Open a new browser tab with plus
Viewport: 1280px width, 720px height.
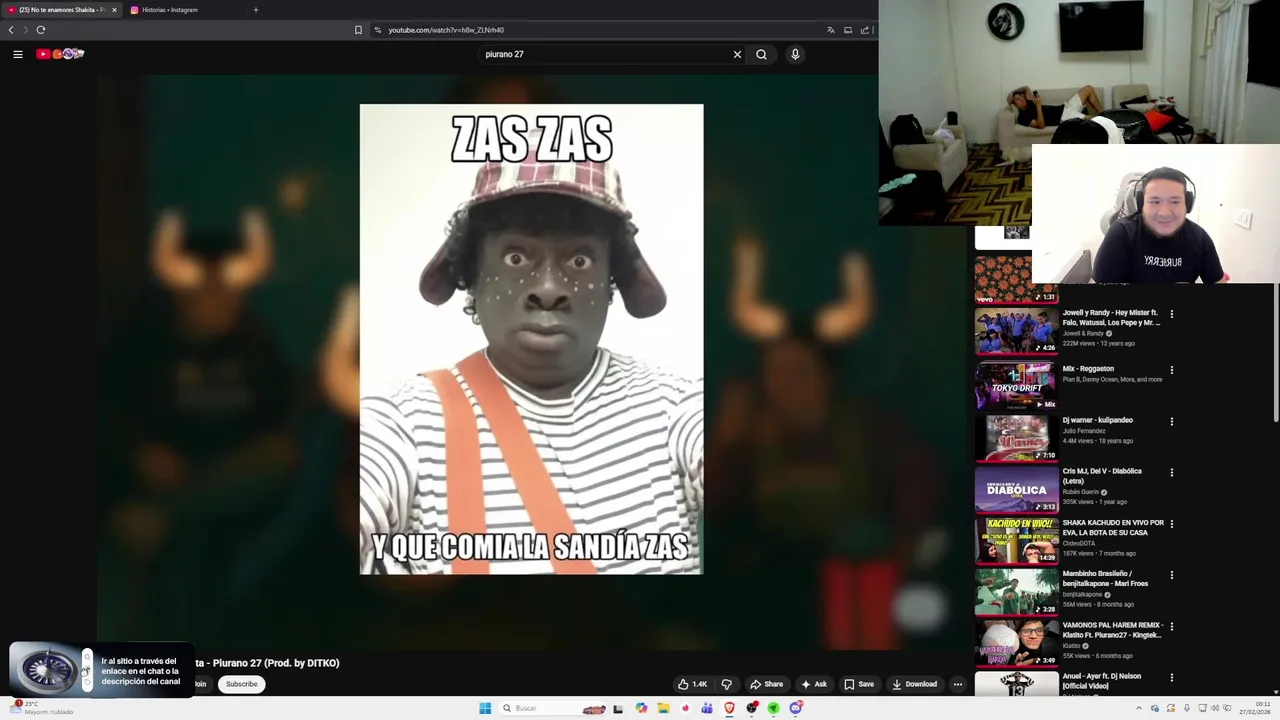coord(255,10)
